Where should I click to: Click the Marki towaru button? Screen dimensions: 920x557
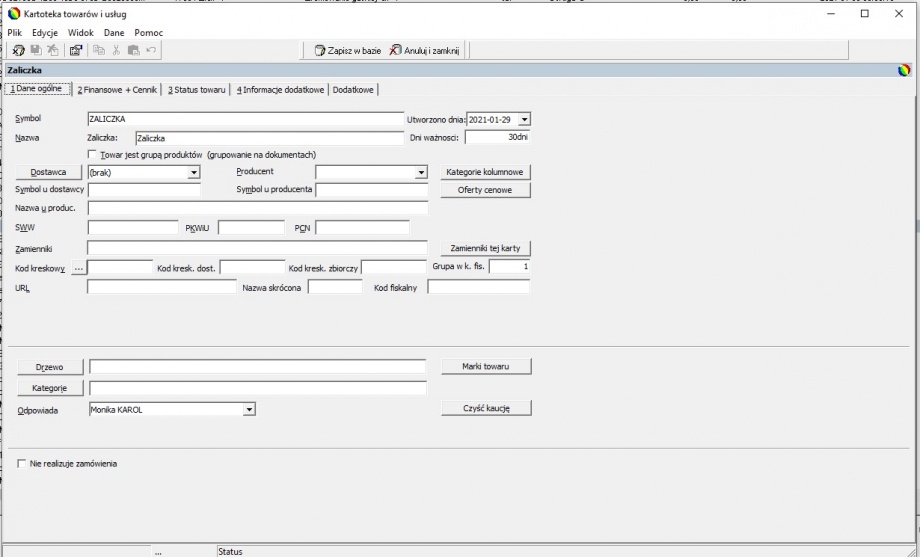[x=486, y=366]
